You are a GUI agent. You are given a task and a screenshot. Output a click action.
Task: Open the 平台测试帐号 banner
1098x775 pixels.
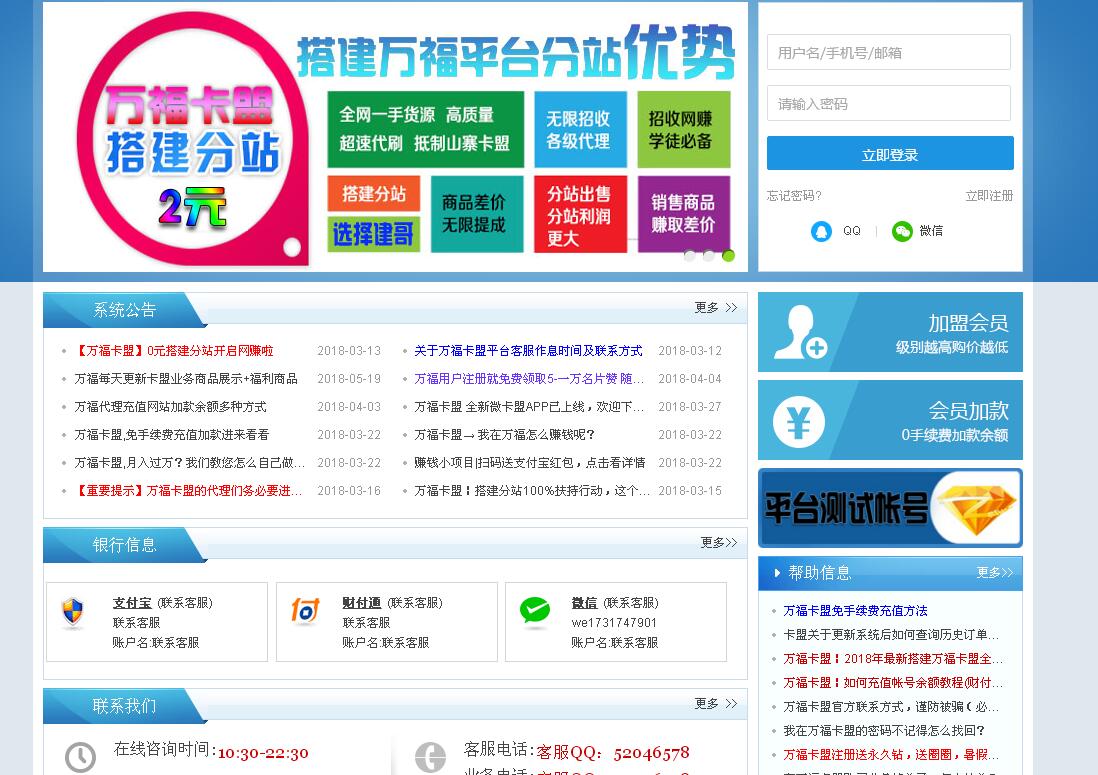(890, 508)
